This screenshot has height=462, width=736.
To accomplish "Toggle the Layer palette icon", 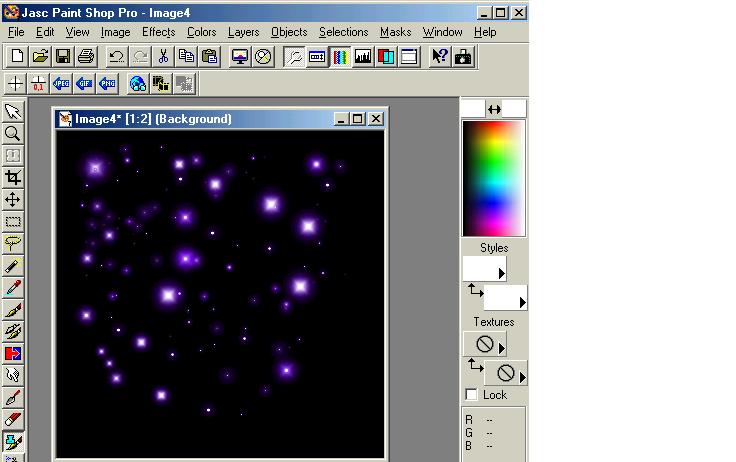I will [386, 57].
